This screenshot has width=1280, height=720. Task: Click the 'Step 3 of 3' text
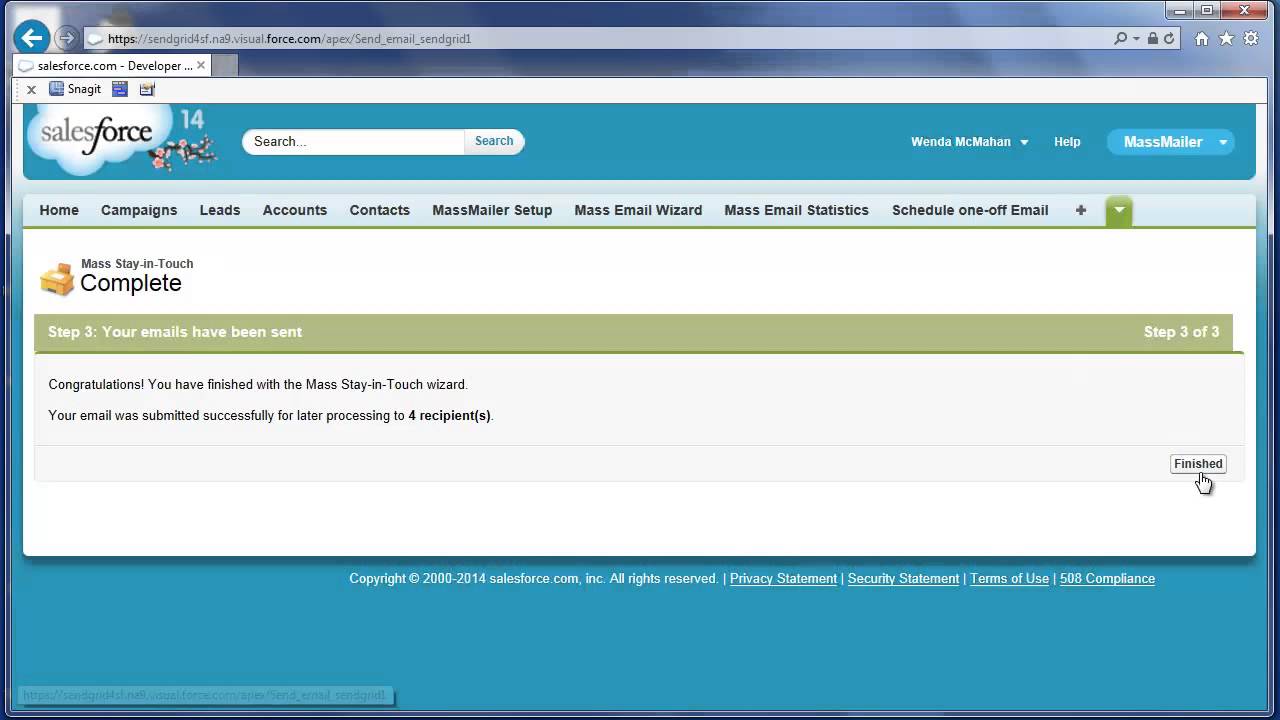[1181, 332]
